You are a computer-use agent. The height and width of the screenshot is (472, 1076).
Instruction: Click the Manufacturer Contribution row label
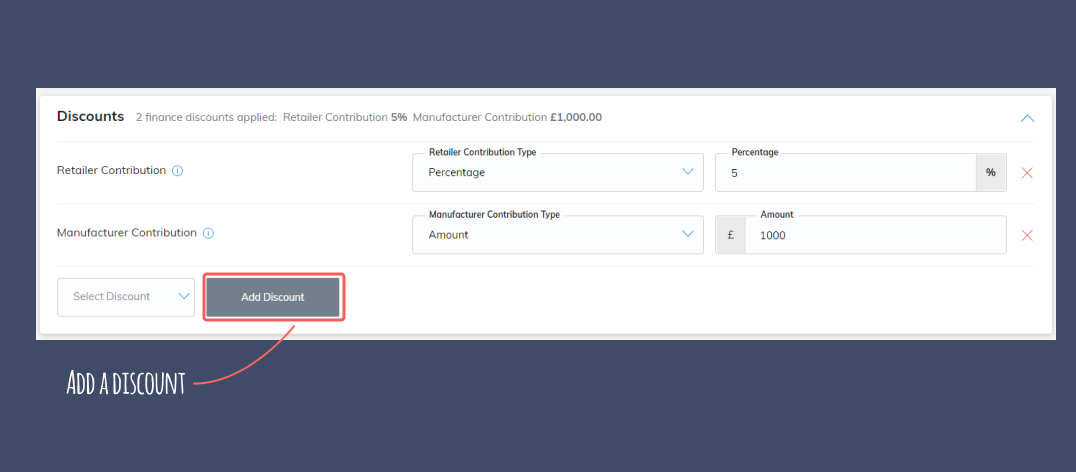tap(127, 233)
